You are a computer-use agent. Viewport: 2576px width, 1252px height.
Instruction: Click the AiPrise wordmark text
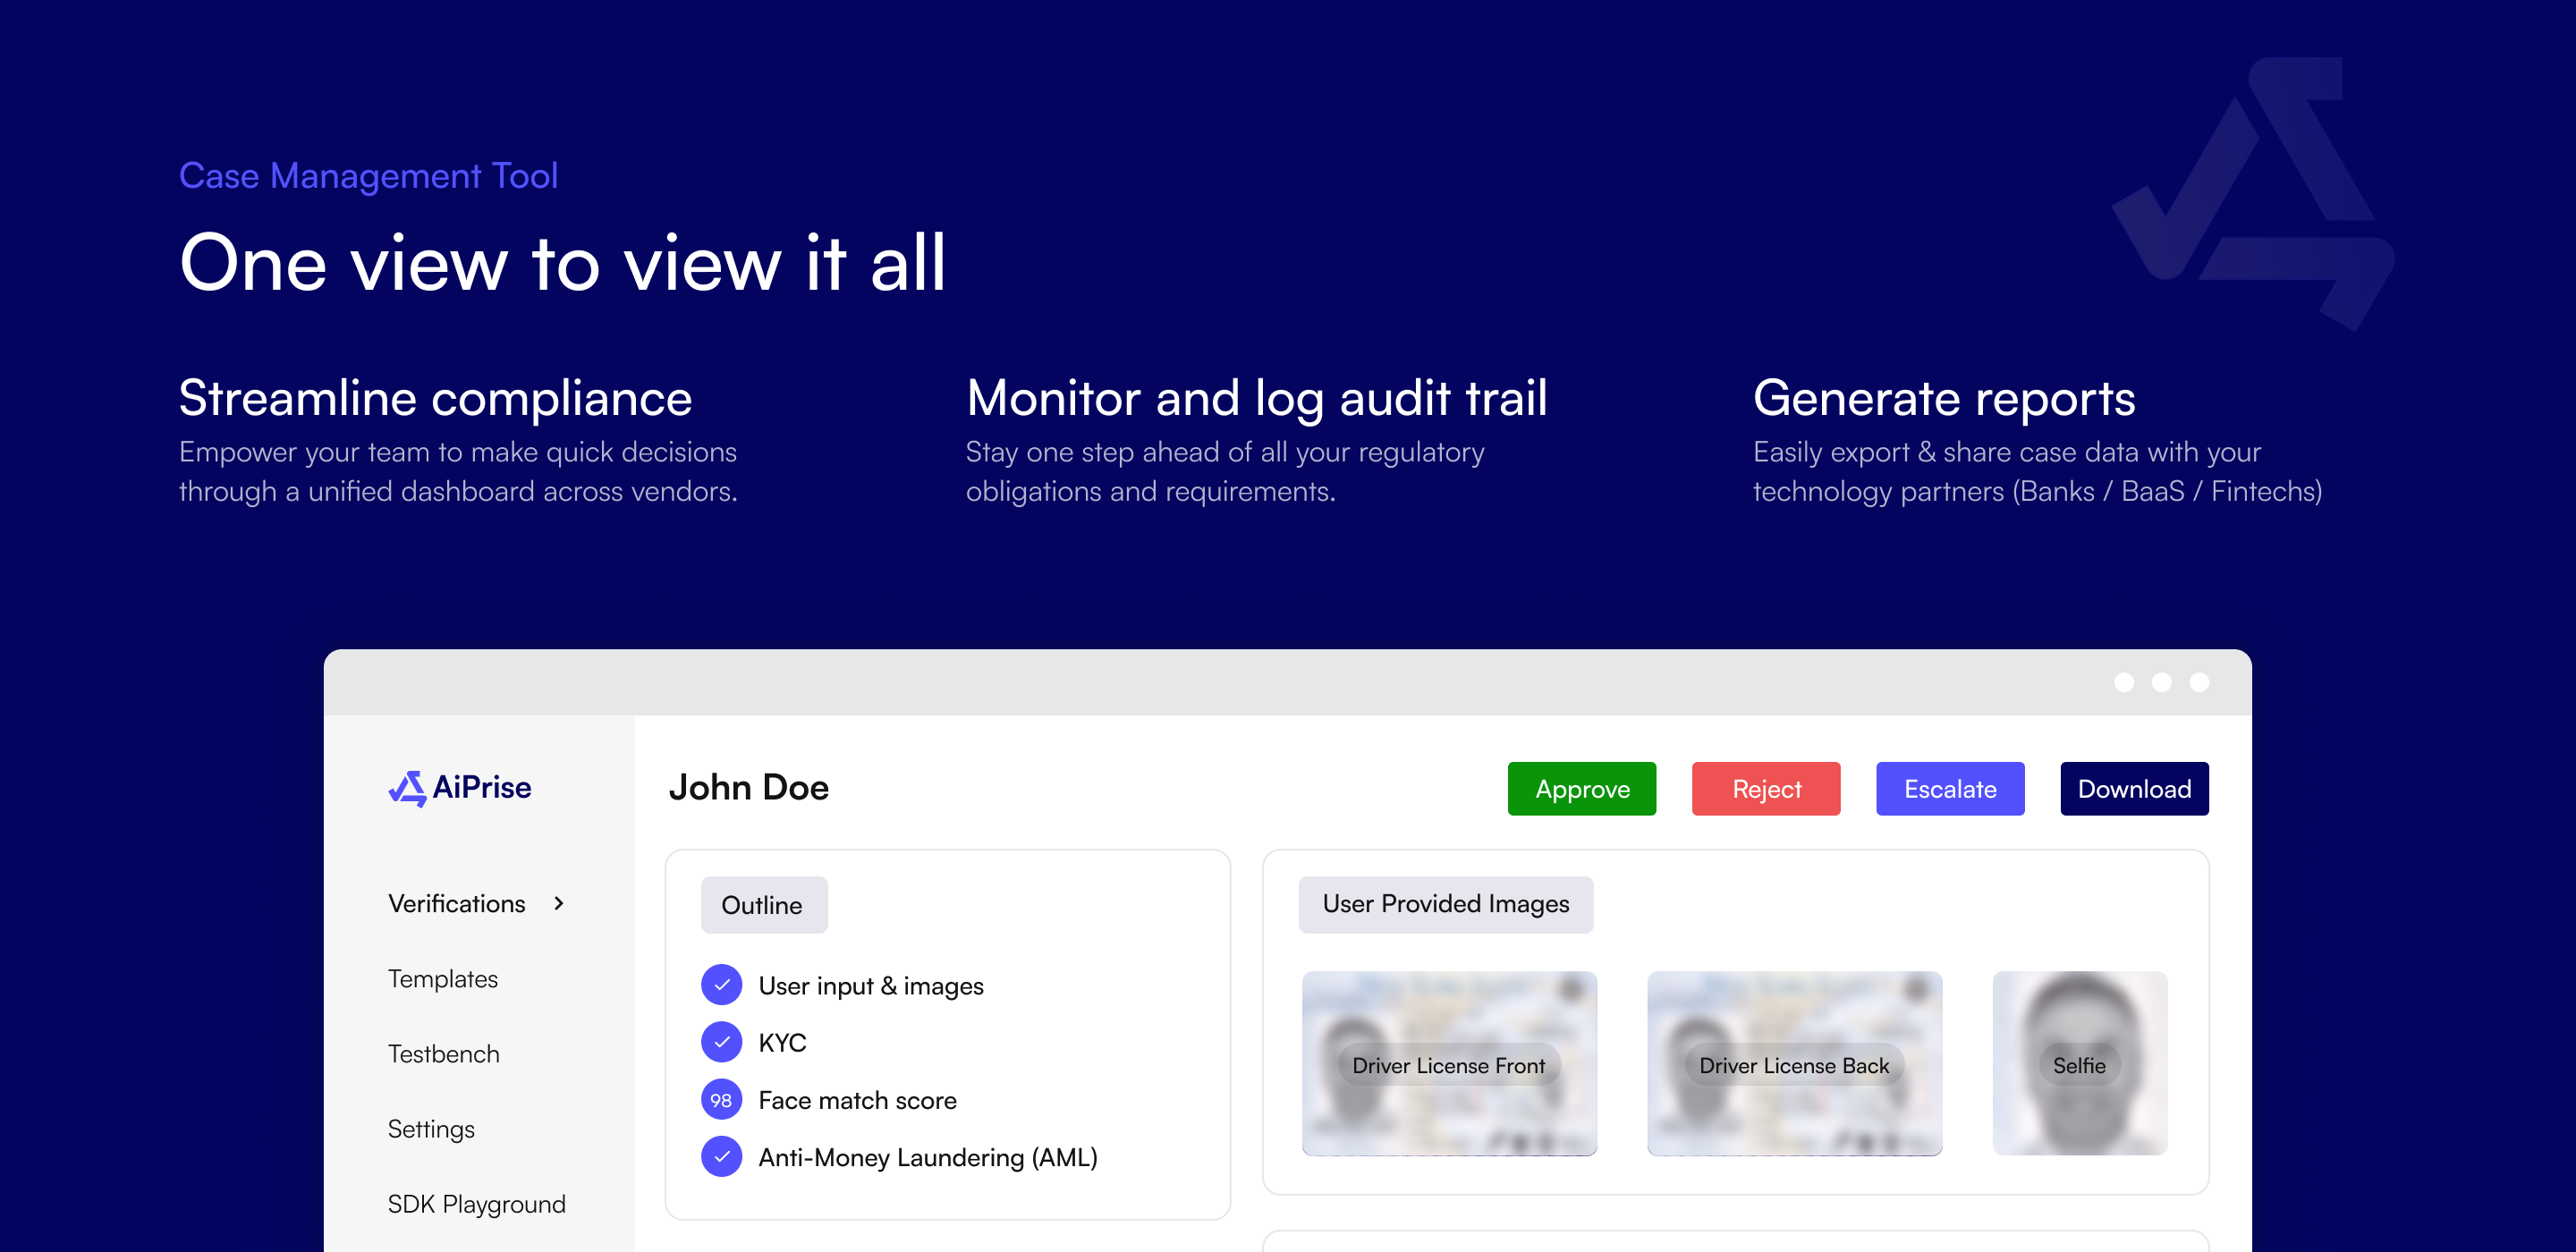click(482, 788)
